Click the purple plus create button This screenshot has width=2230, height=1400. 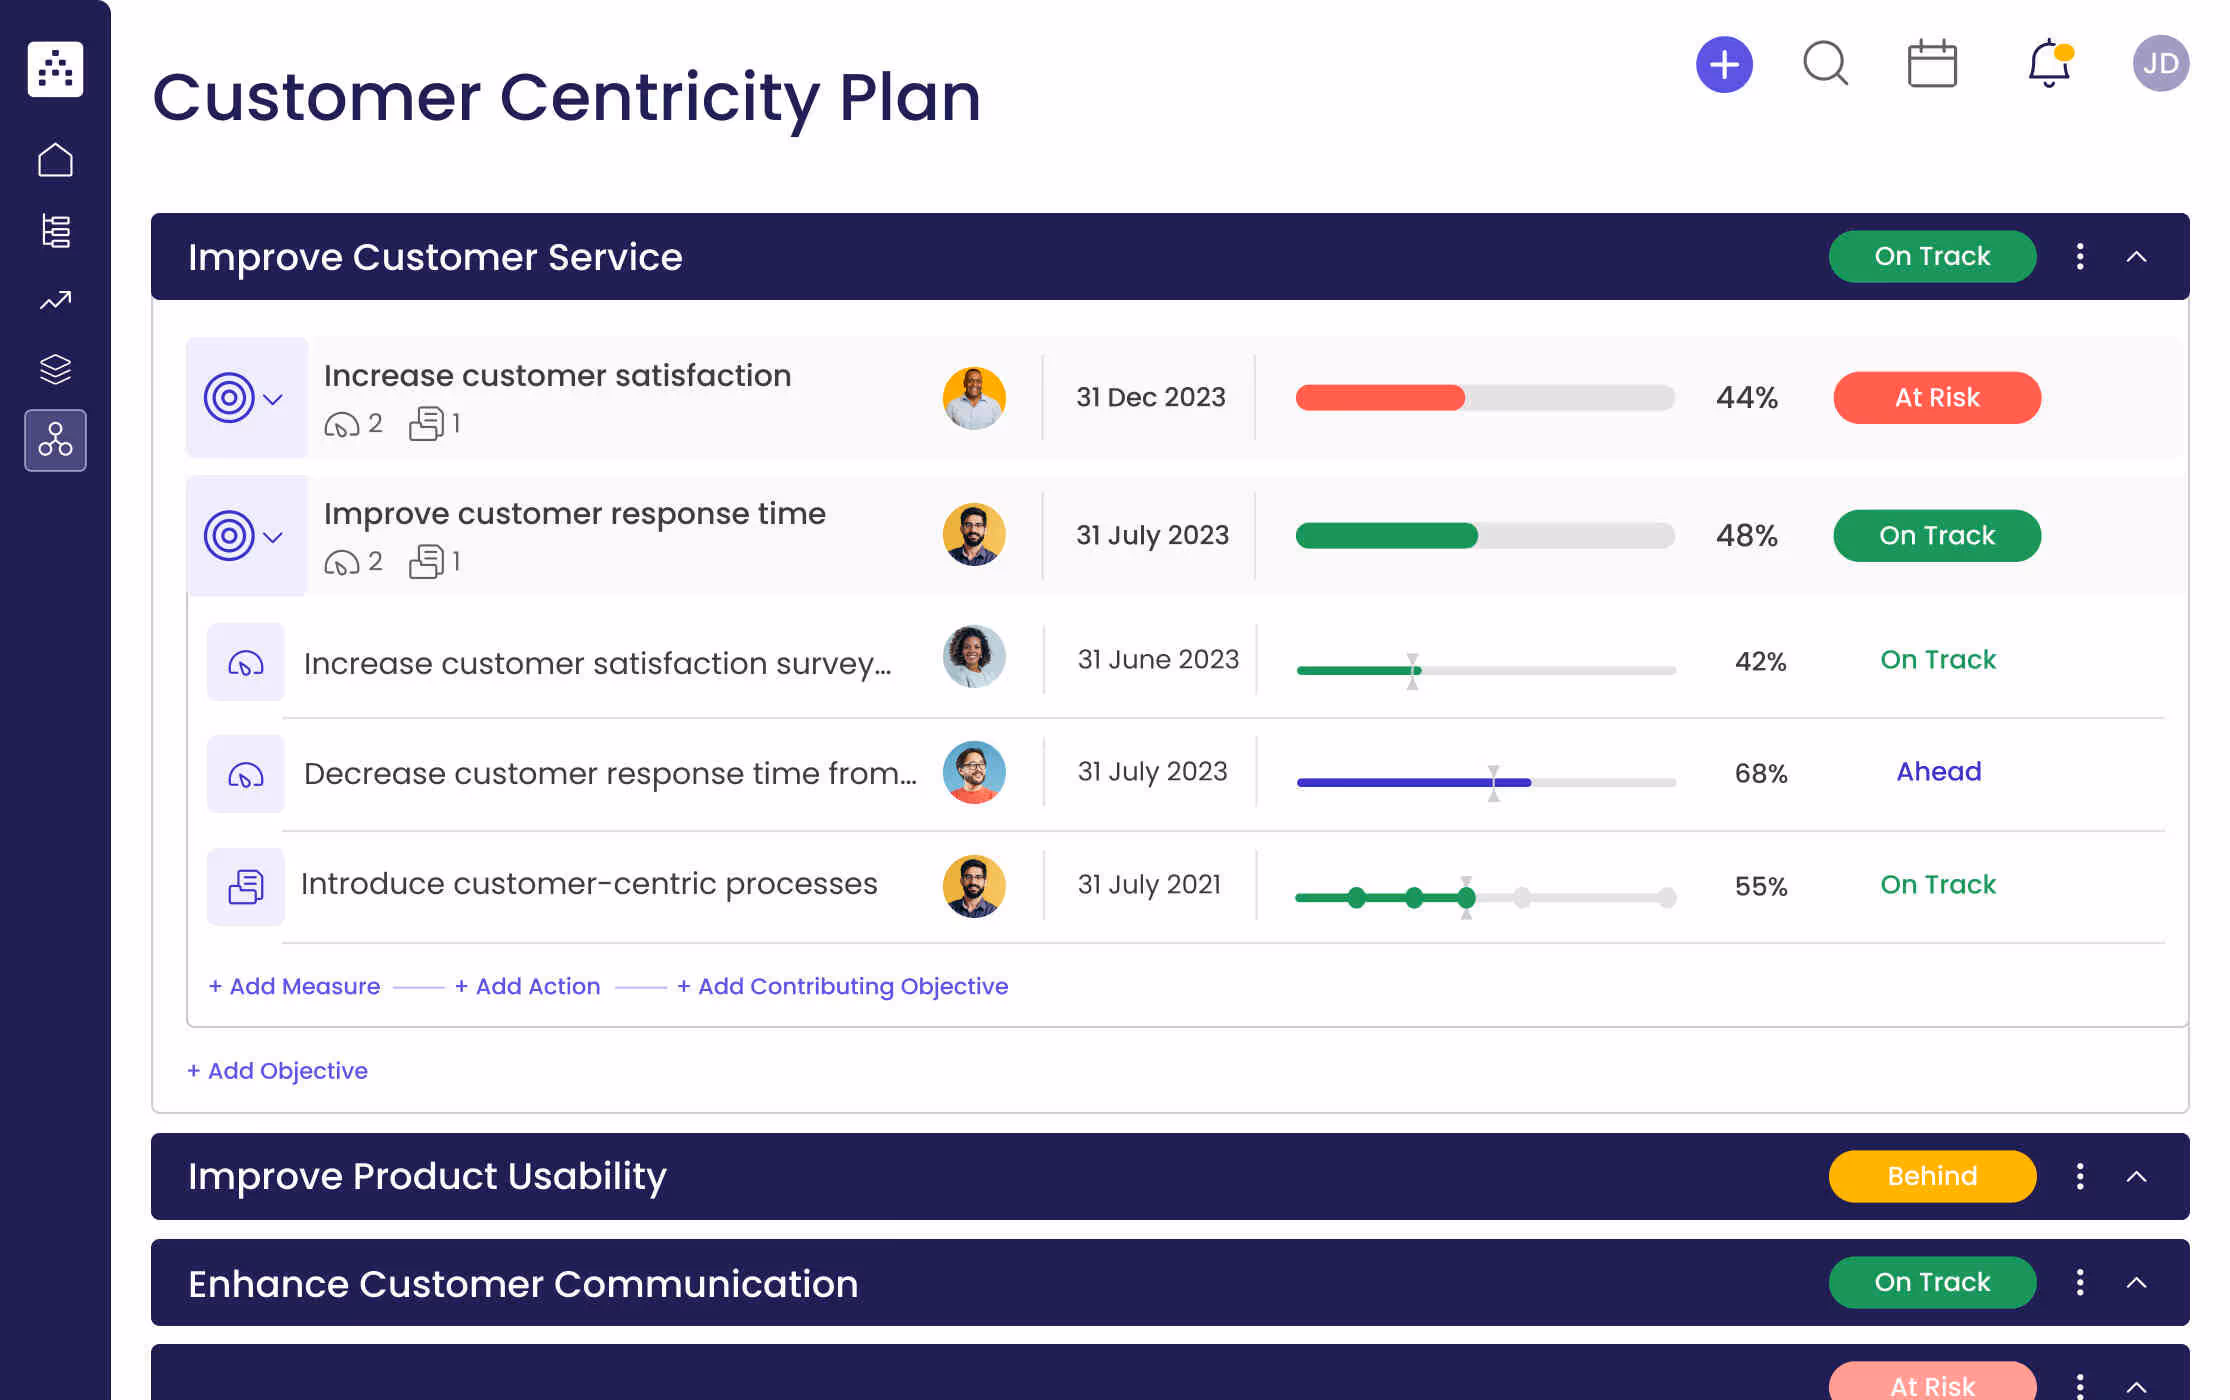[1724, 65]
